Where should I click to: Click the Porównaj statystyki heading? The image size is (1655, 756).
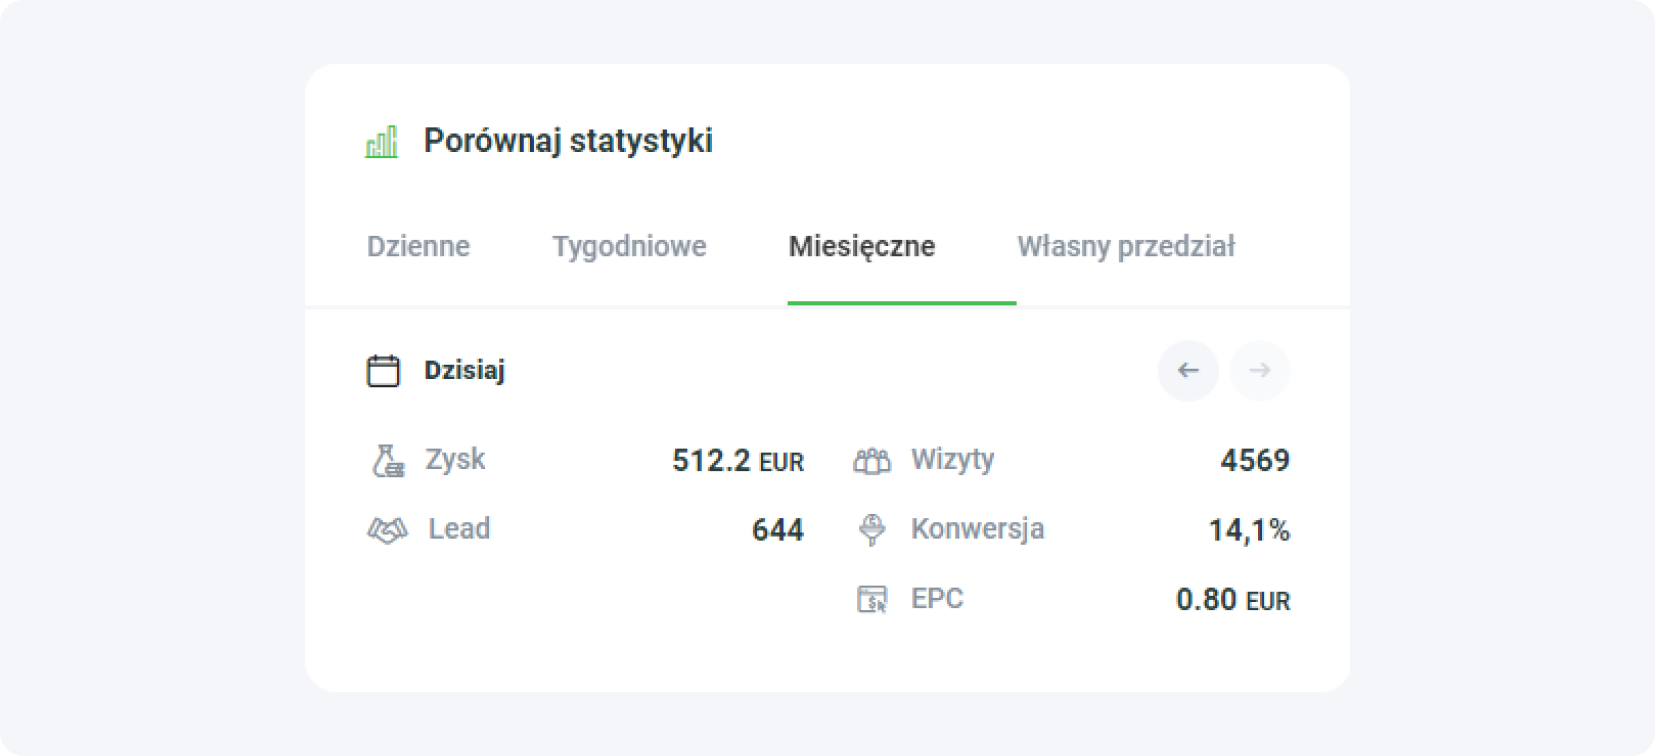coord(566,141)
